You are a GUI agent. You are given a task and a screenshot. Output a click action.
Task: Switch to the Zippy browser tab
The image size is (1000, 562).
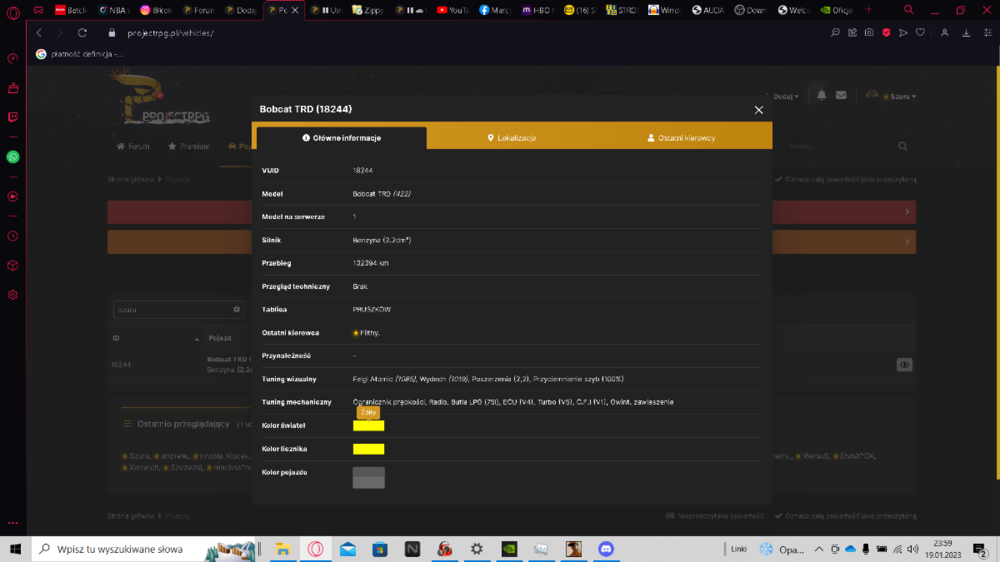coord(368,10)
